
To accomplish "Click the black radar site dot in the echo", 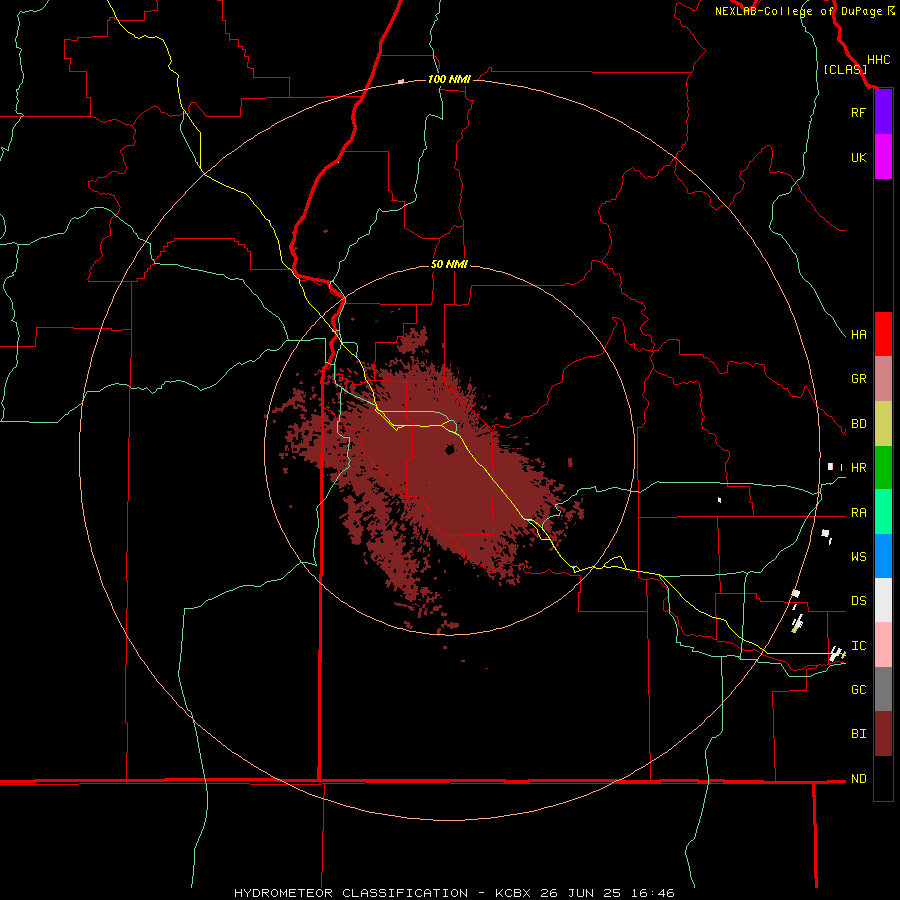I will [451, 449].
